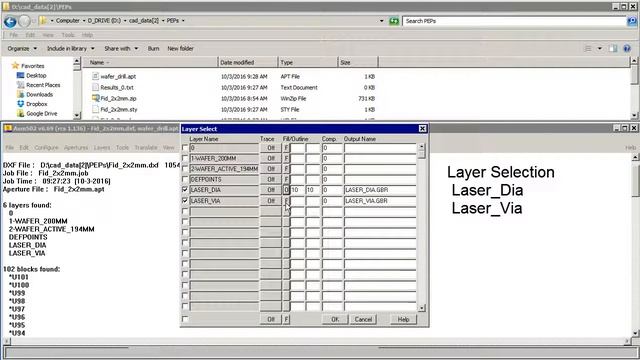Image resolution: width=640 pixels, height=360 pixels.
Task: Open the Explorer Tools menu
Action: (x=68, y=35)
